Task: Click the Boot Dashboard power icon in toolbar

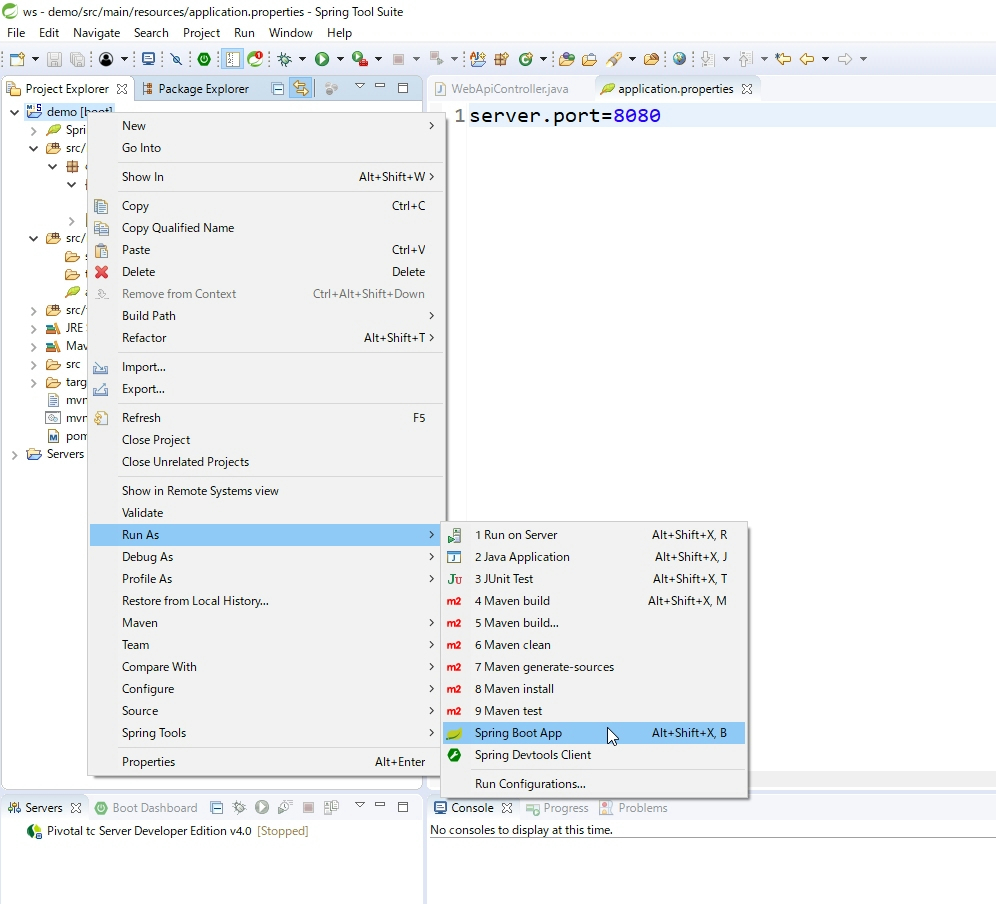Action: coord(204,59)
